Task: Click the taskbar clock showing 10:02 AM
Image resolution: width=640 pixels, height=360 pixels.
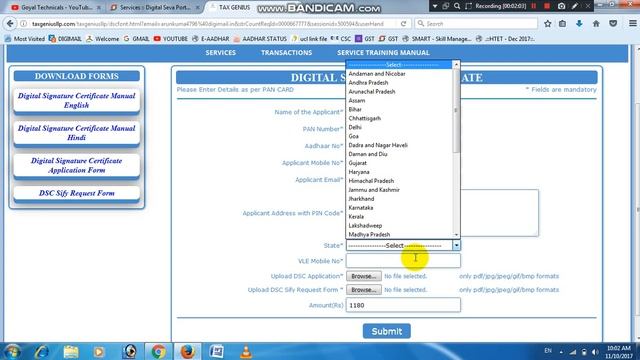Action: point(619,352)
